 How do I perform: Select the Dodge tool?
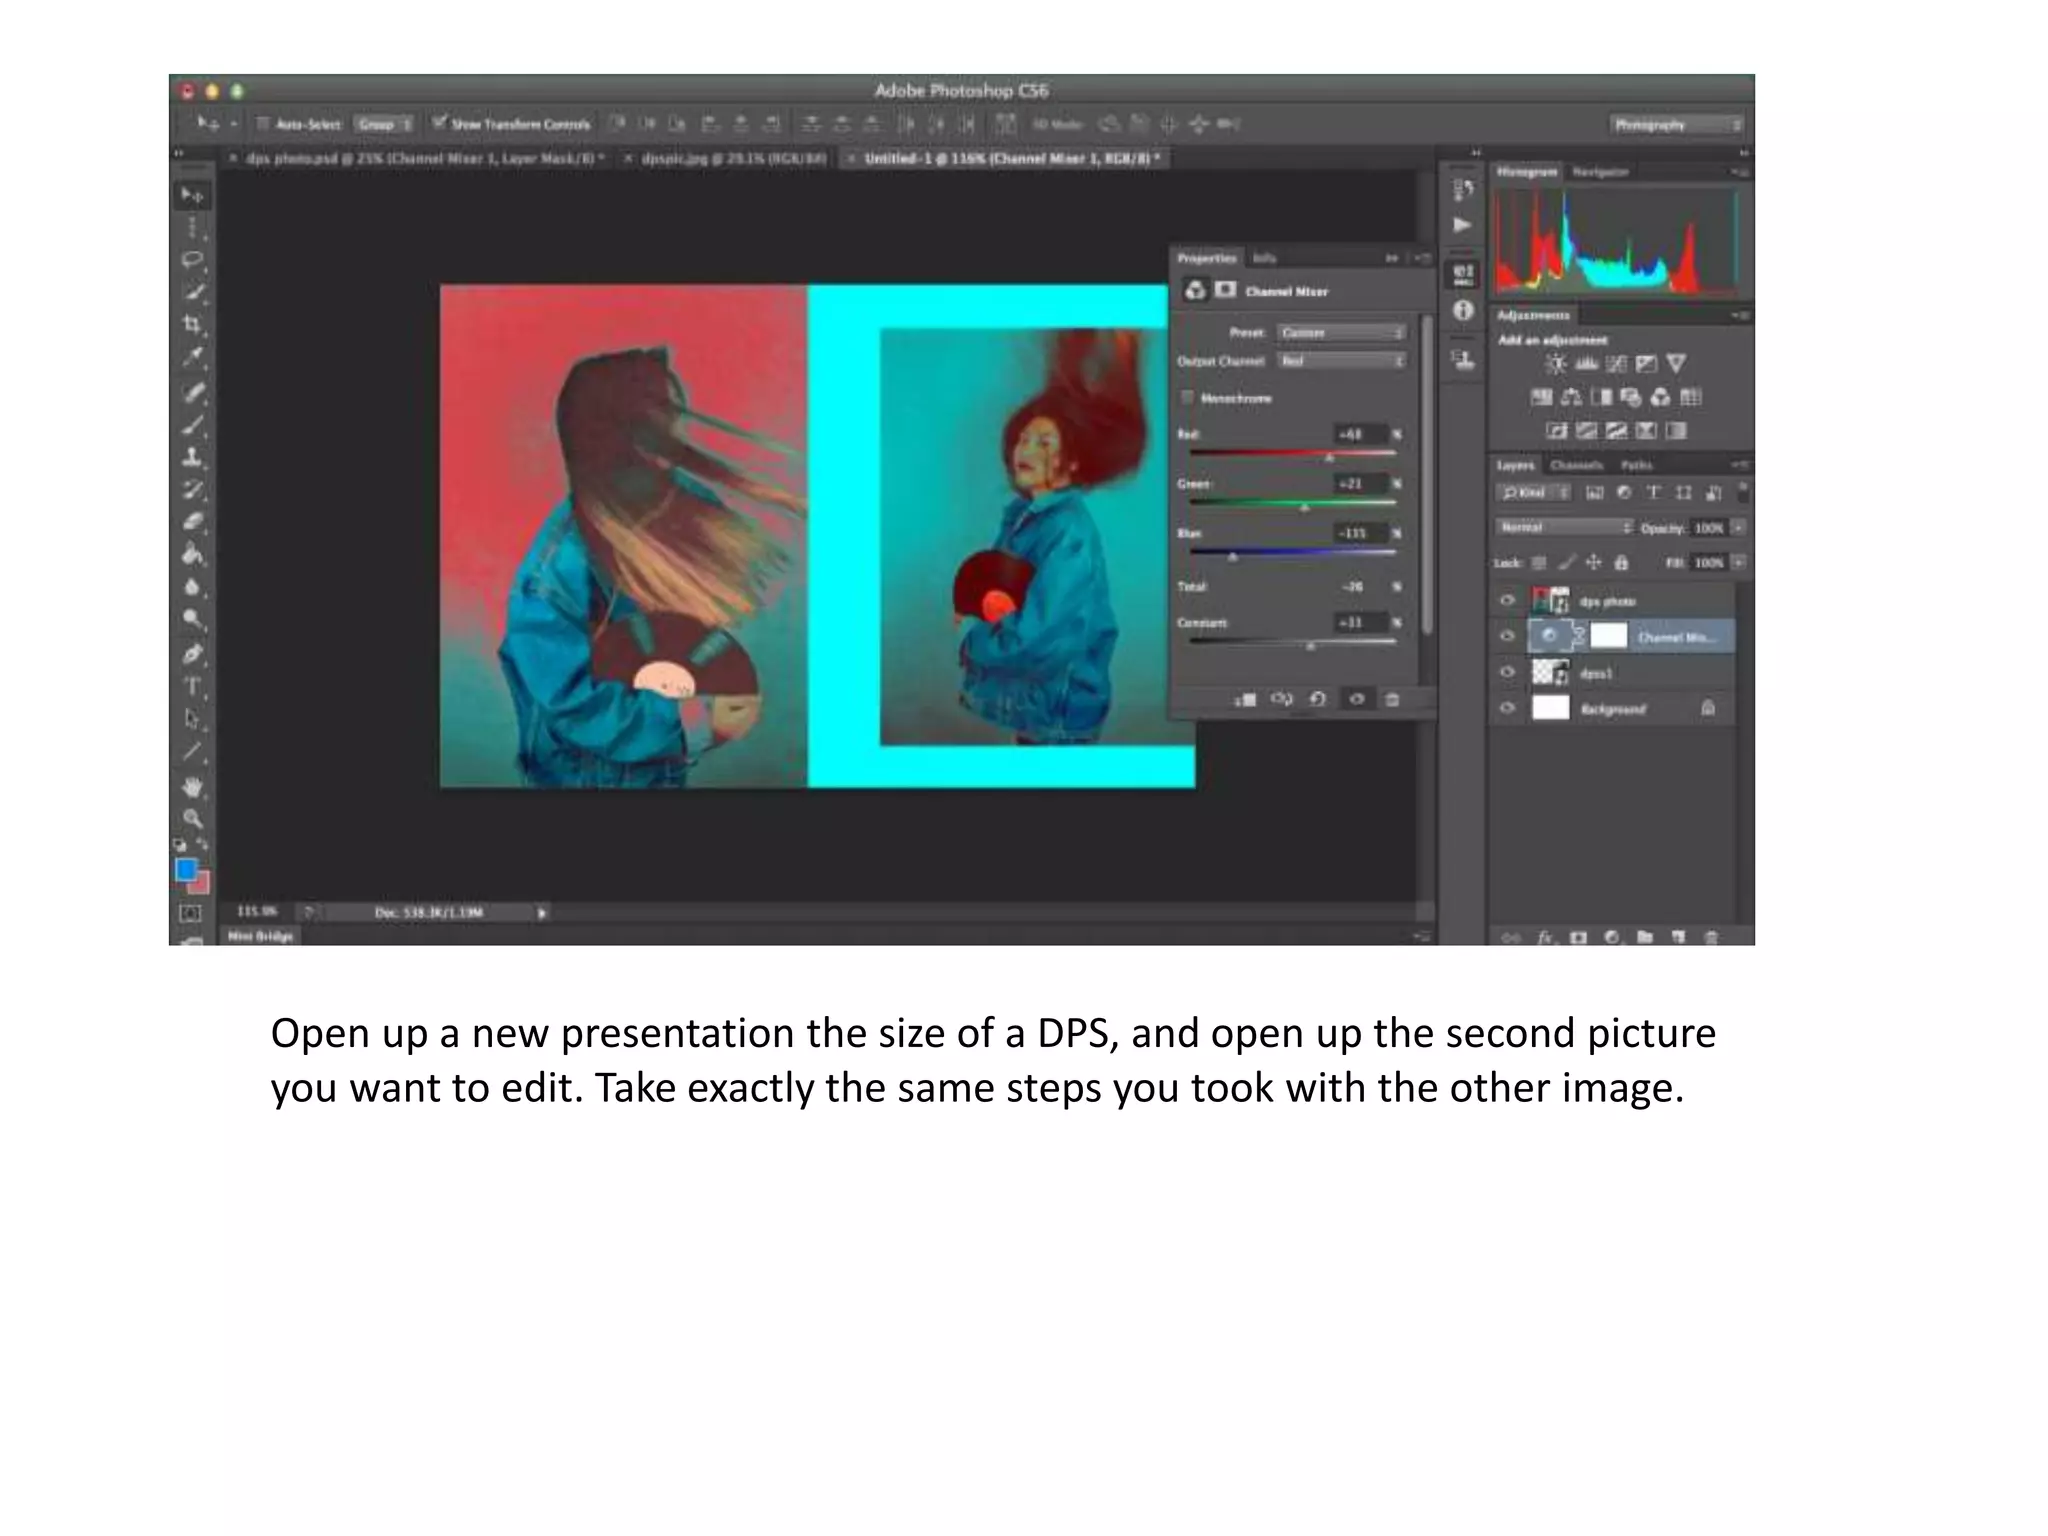[x=191, y=619]
